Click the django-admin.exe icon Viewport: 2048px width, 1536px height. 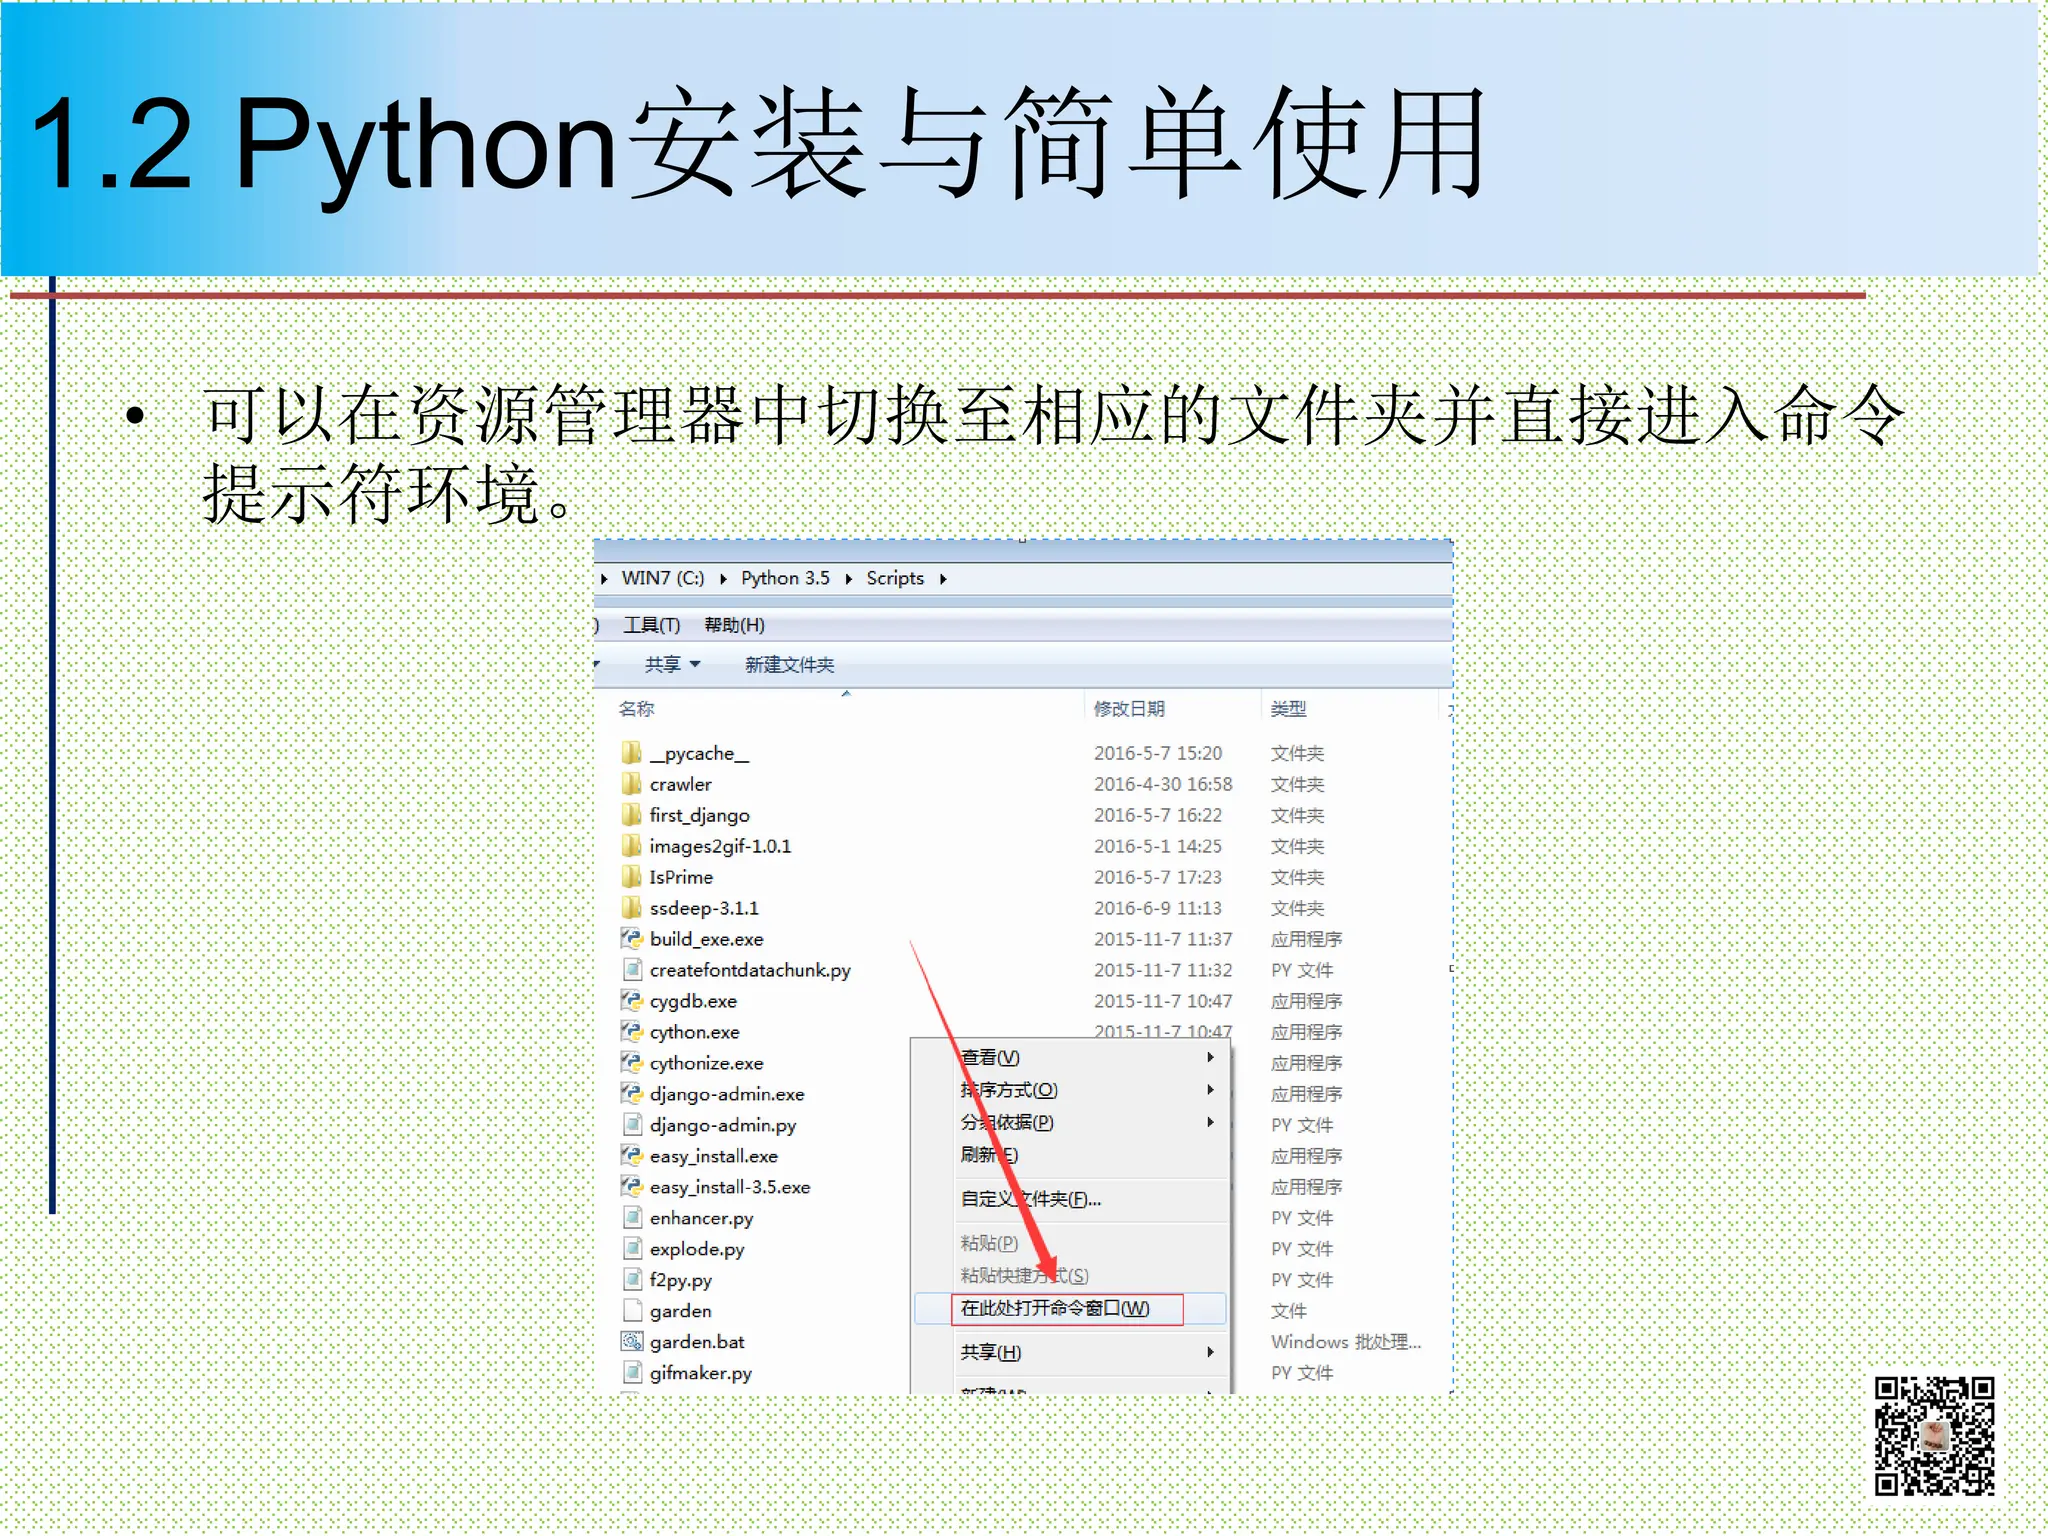(631, 1094)
